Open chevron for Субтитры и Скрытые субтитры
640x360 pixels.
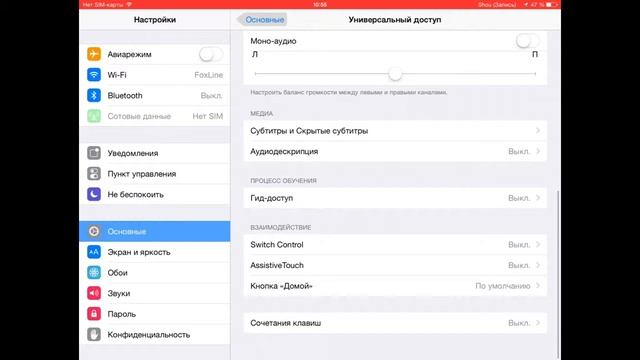[538, 131]
